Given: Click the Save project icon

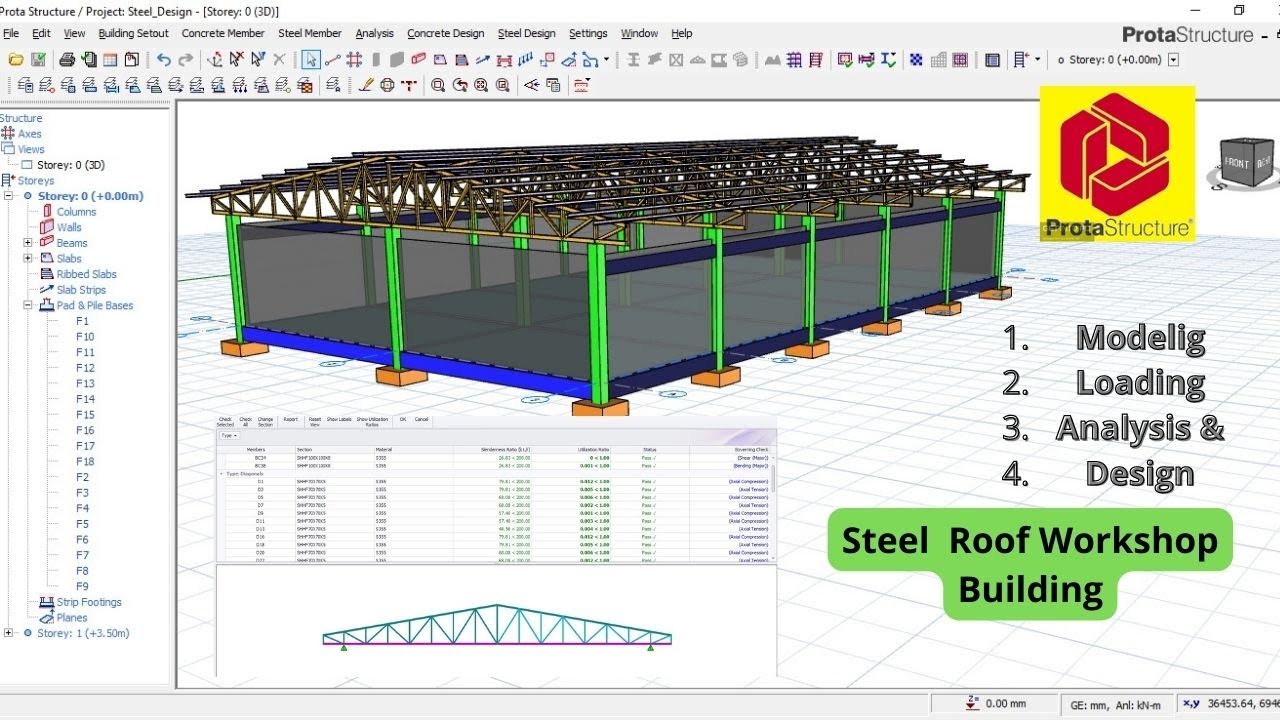Looking at the screenshot, I should tap(38, 59).
